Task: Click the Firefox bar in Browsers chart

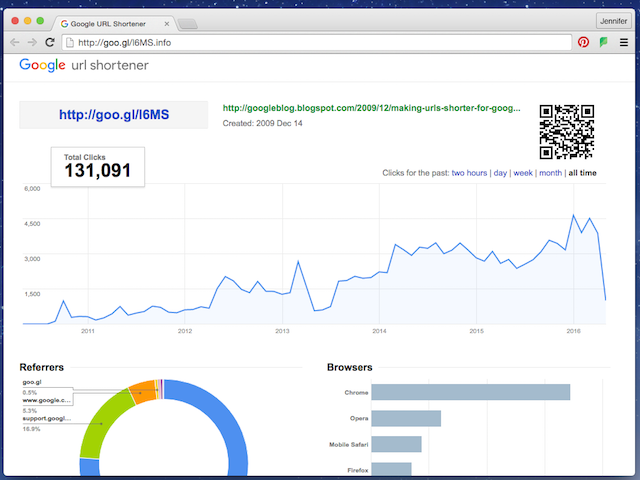Action: pyautogui.click(x=391, y=469)
